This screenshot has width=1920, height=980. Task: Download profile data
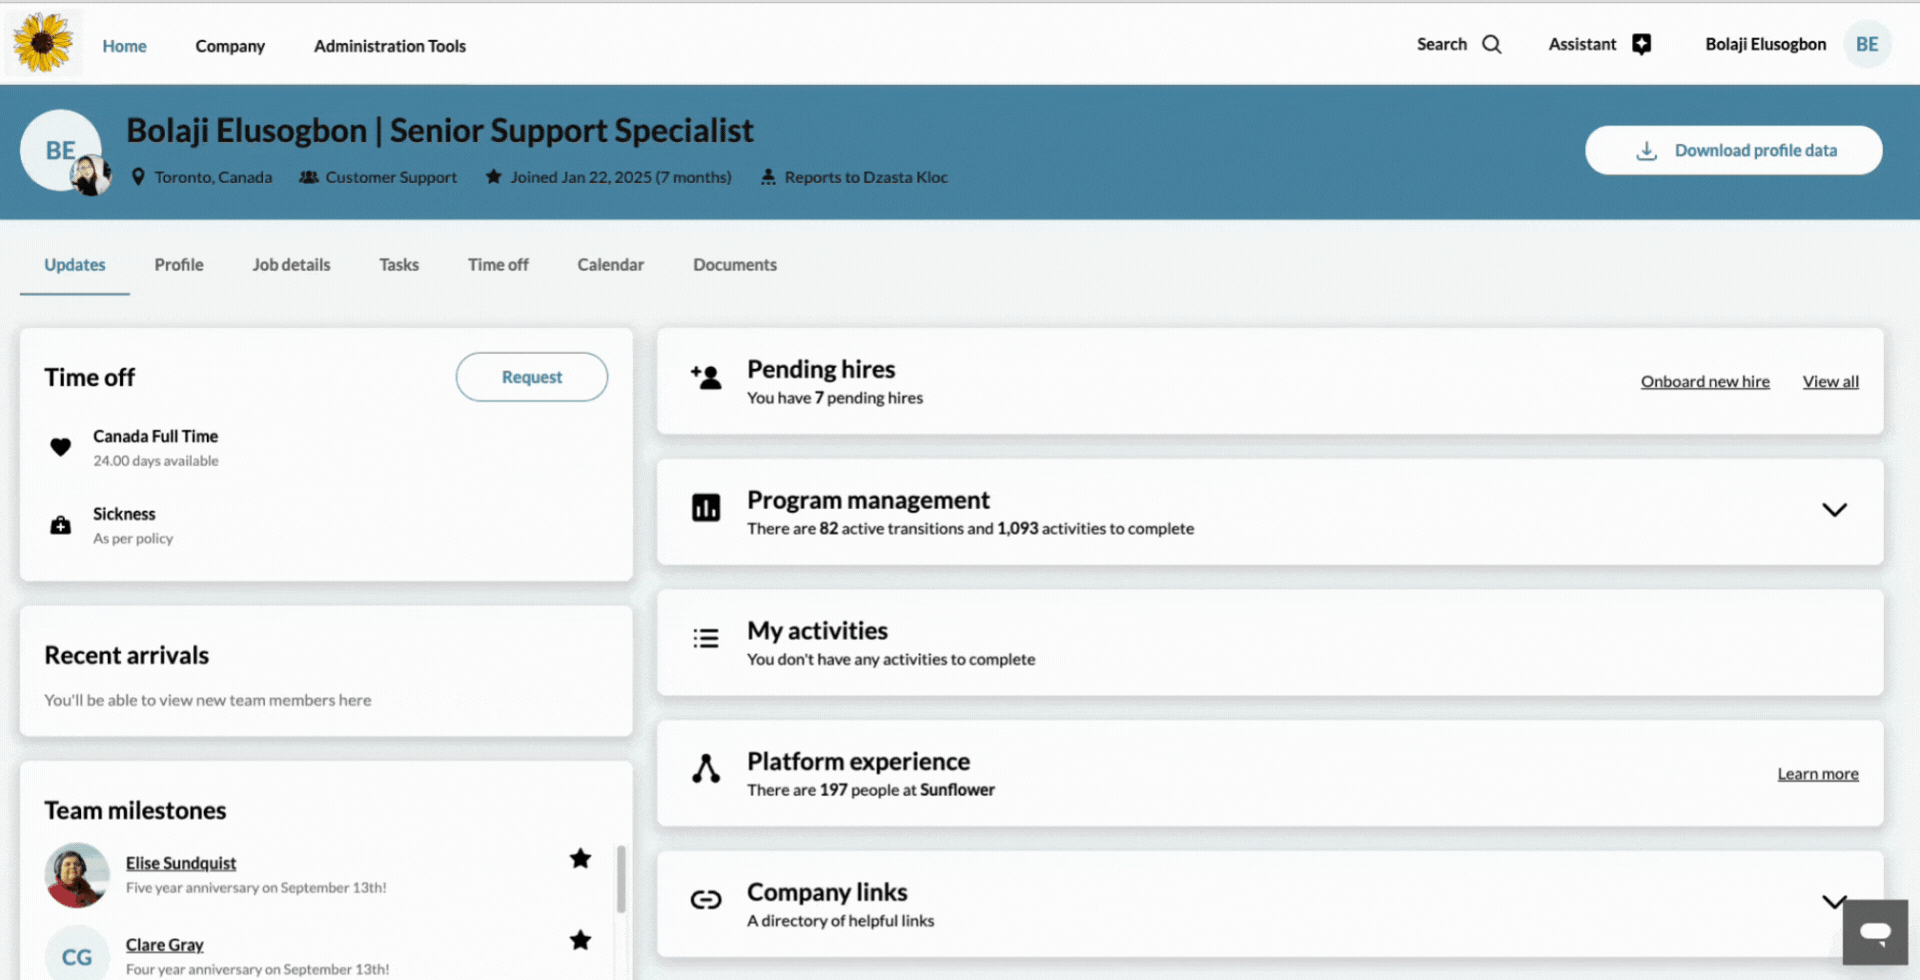[1733, 150]
